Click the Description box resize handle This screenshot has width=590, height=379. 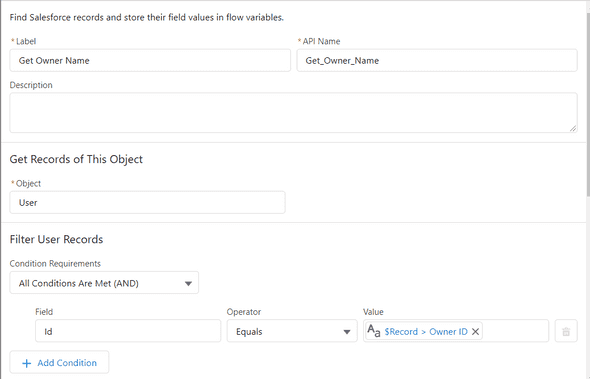tap(572, 128)
